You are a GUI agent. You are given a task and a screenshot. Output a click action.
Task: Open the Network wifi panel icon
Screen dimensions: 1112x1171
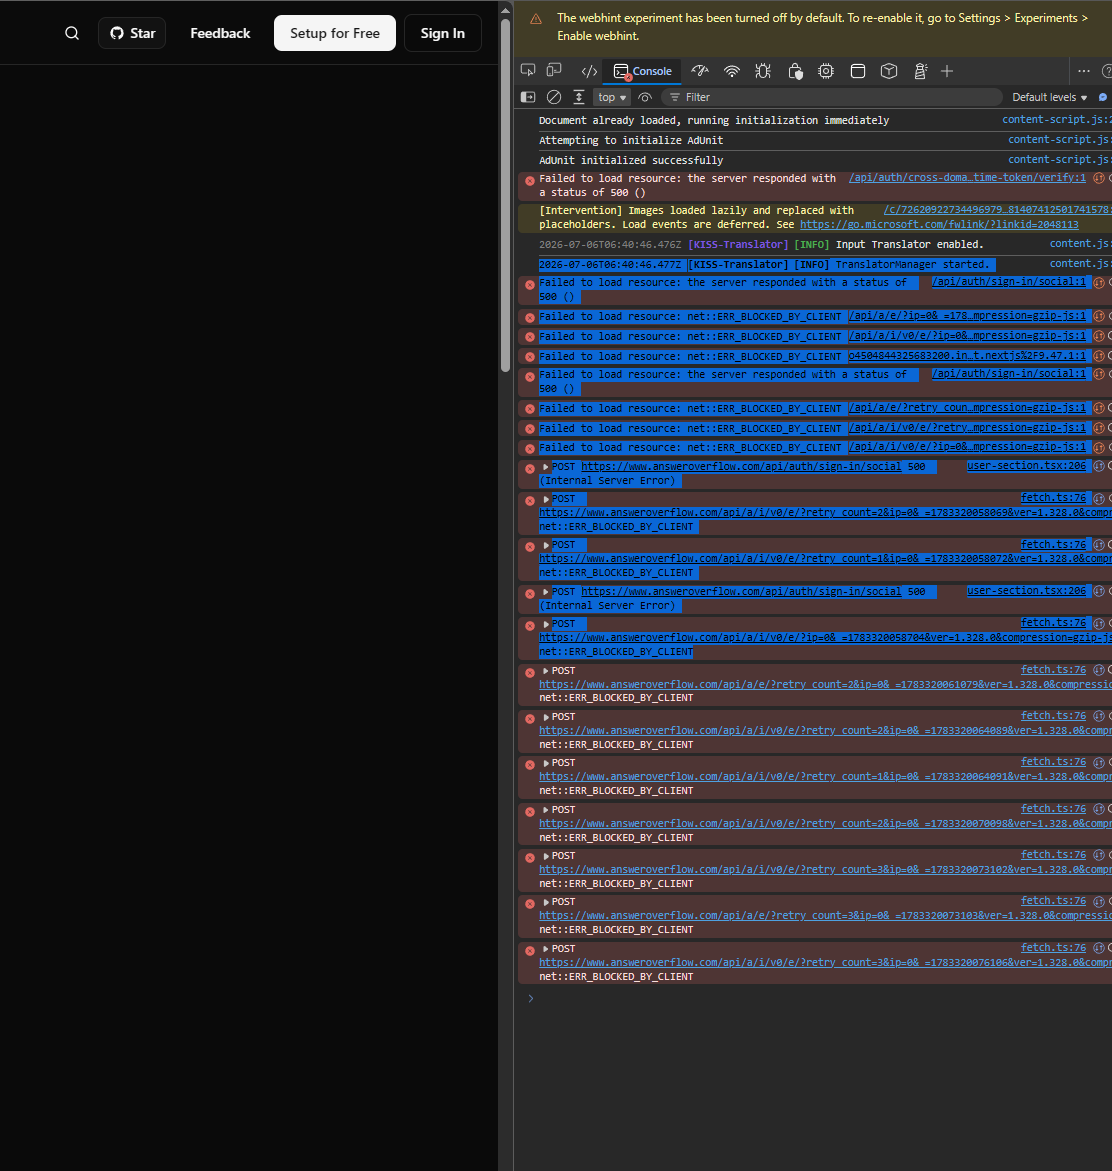(732, 71)
